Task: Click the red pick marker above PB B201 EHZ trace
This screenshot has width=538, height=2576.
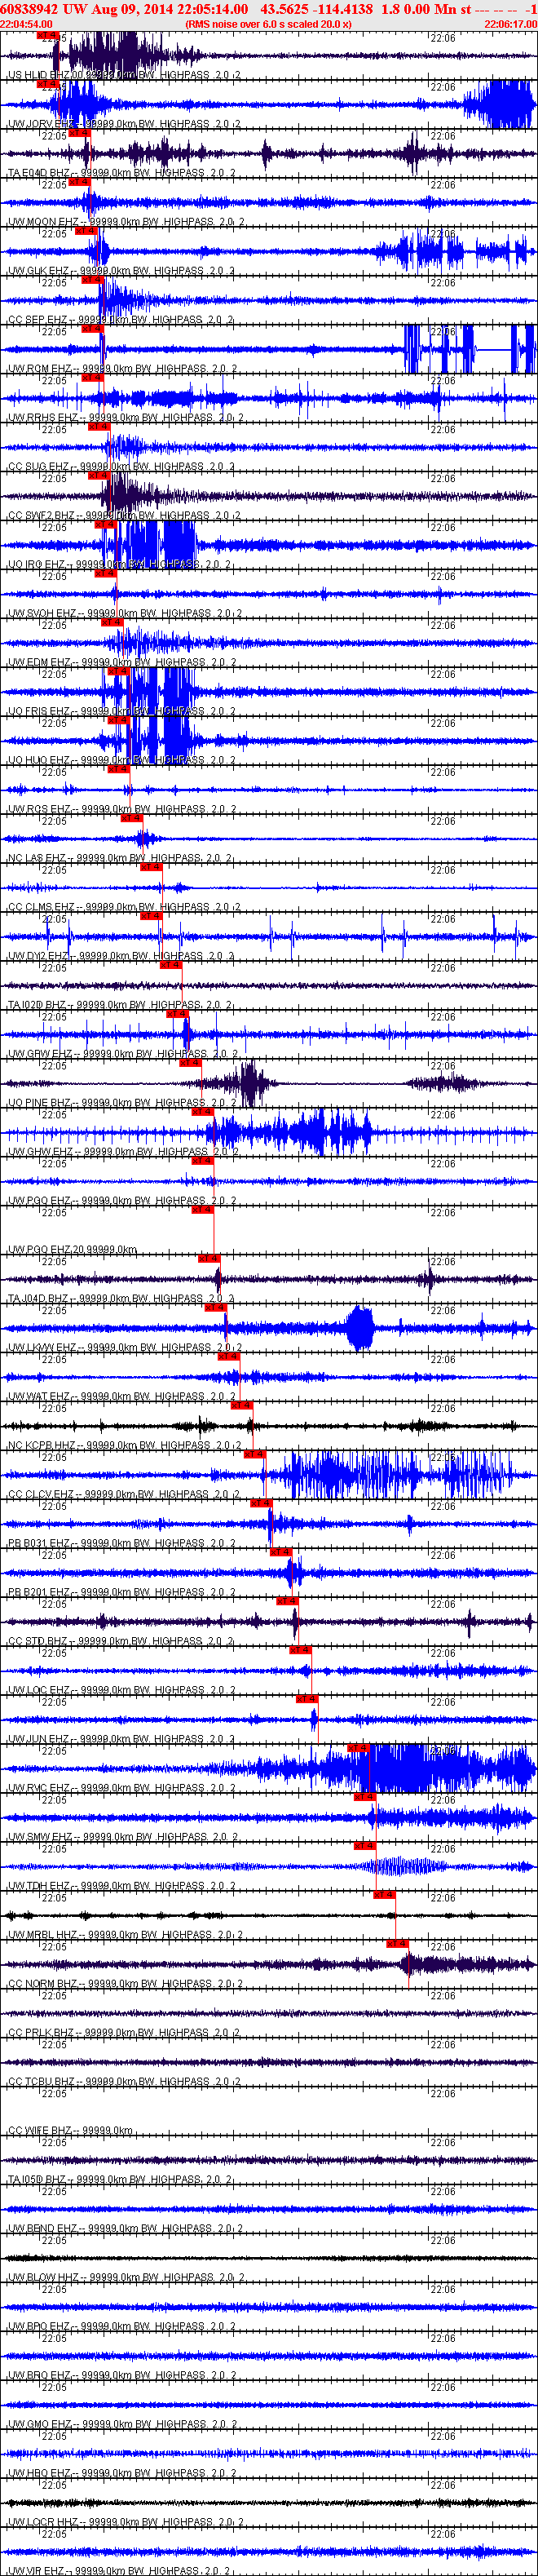Action: pos(281,1551)
